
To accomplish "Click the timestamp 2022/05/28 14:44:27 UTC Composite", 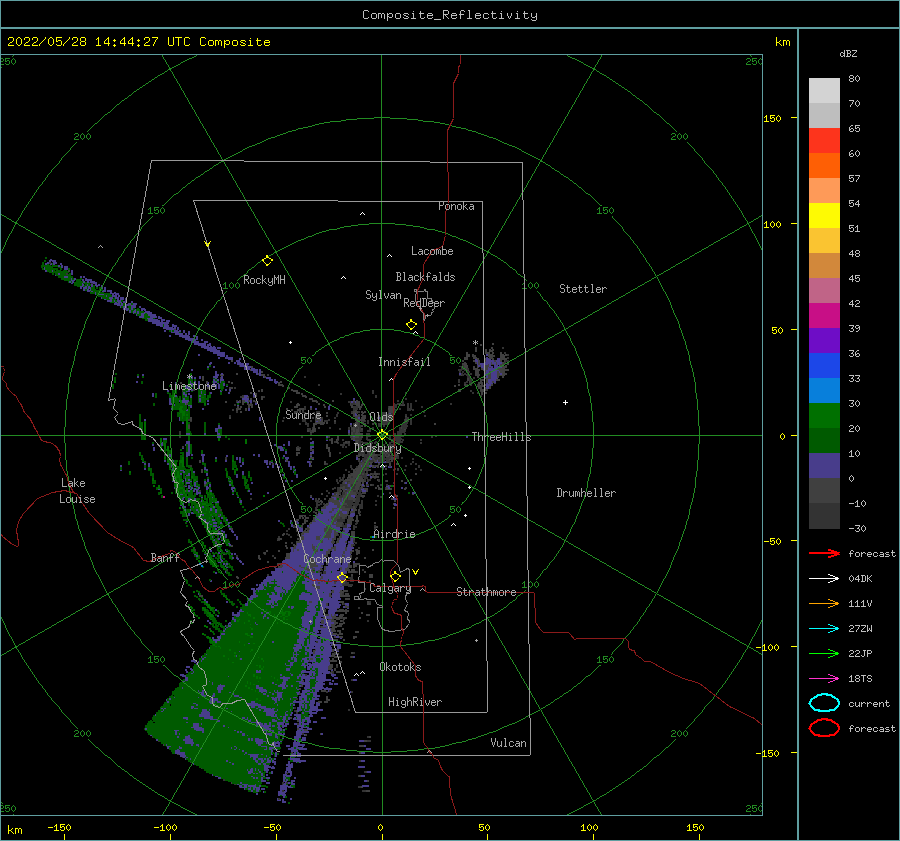I will click(x=138, y=42).
